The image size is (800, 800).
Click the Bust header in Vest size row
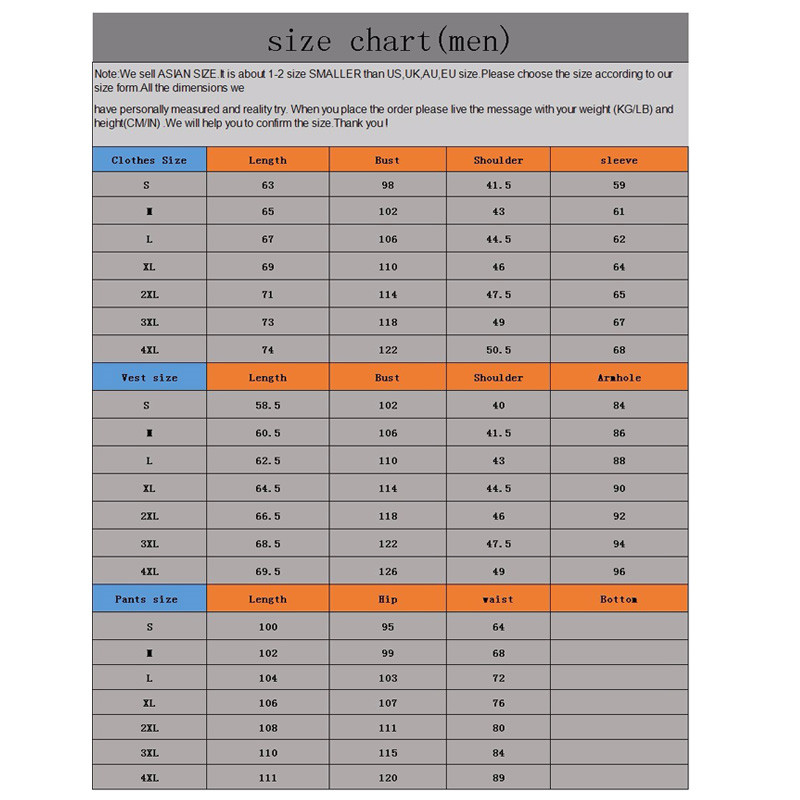[387, 378]
